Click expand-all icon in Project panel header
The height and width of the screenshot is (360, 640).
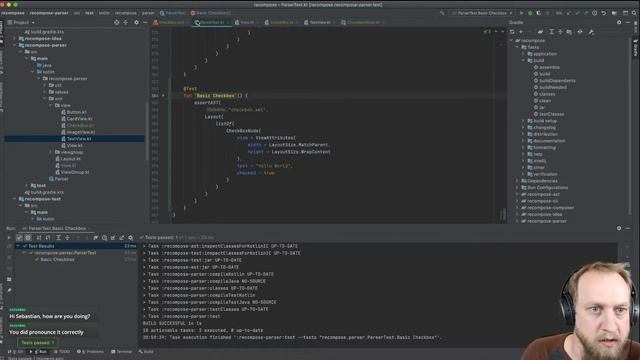click(126, 22)
